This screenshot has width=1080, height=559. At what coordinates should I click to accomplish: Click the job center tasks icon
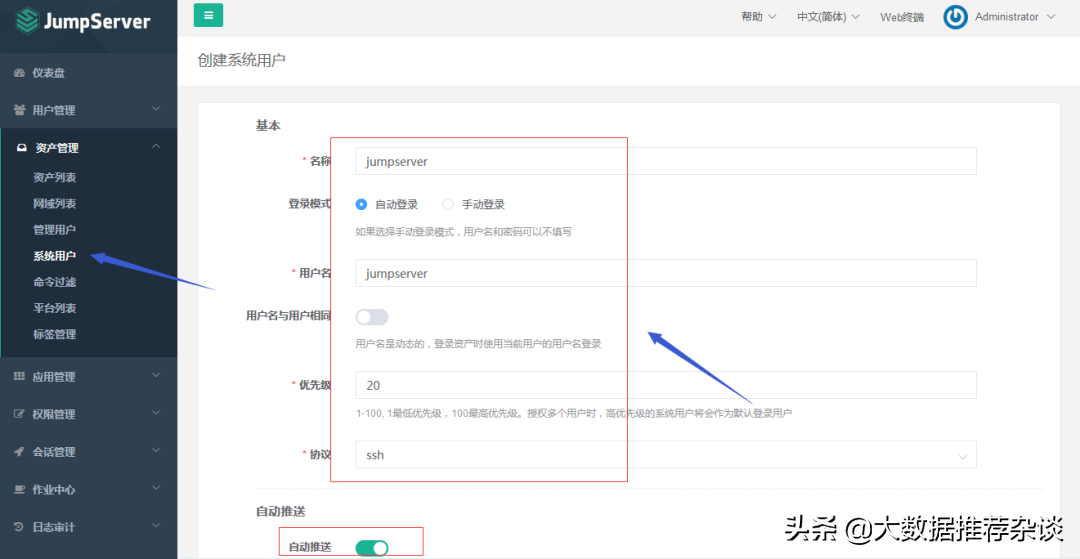click(x=19, y=489)
